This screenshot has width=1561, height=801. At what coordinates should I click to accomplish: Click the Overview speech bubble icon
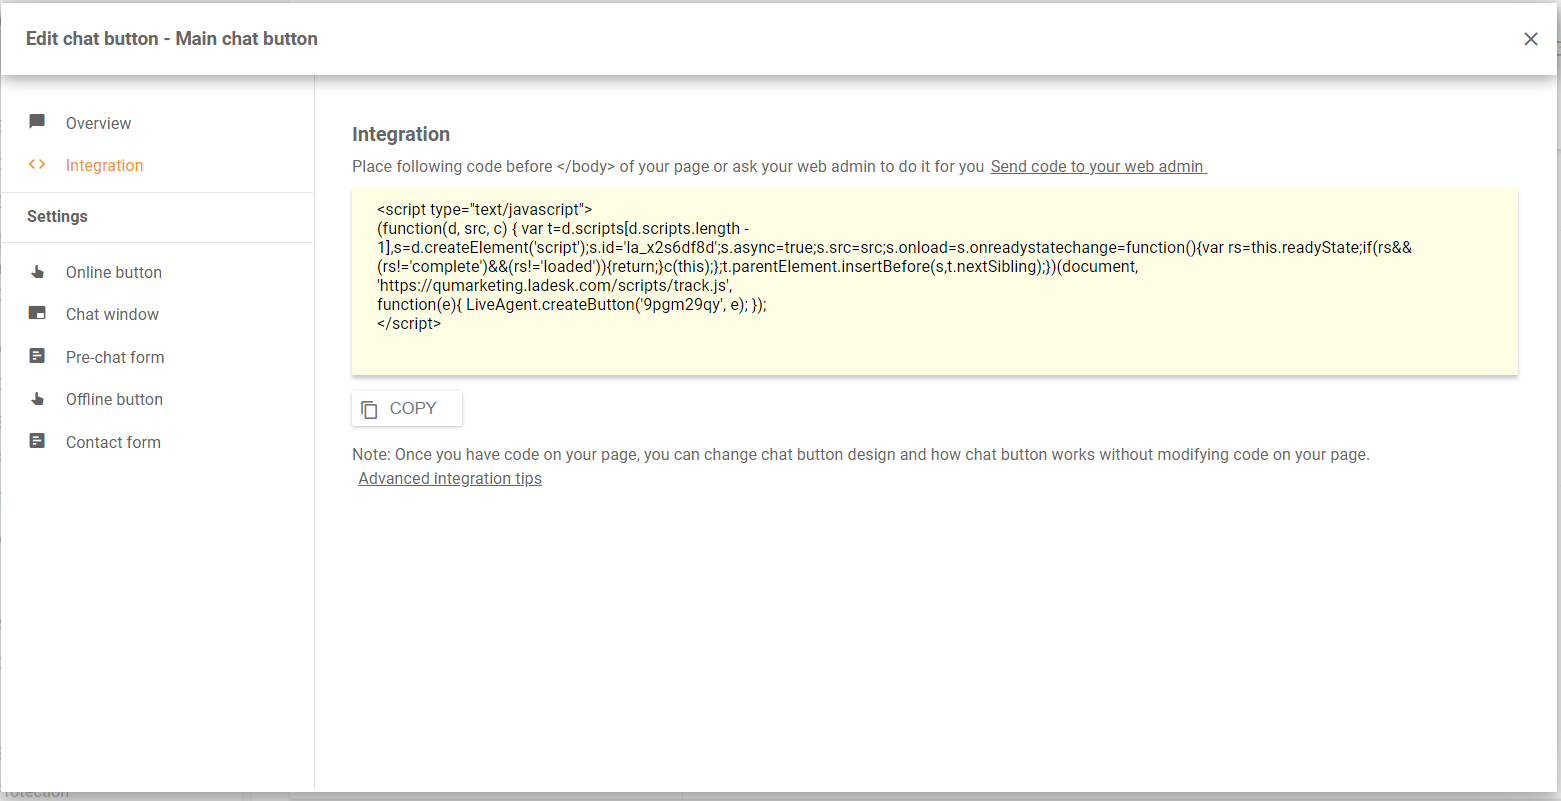point(37,122)
